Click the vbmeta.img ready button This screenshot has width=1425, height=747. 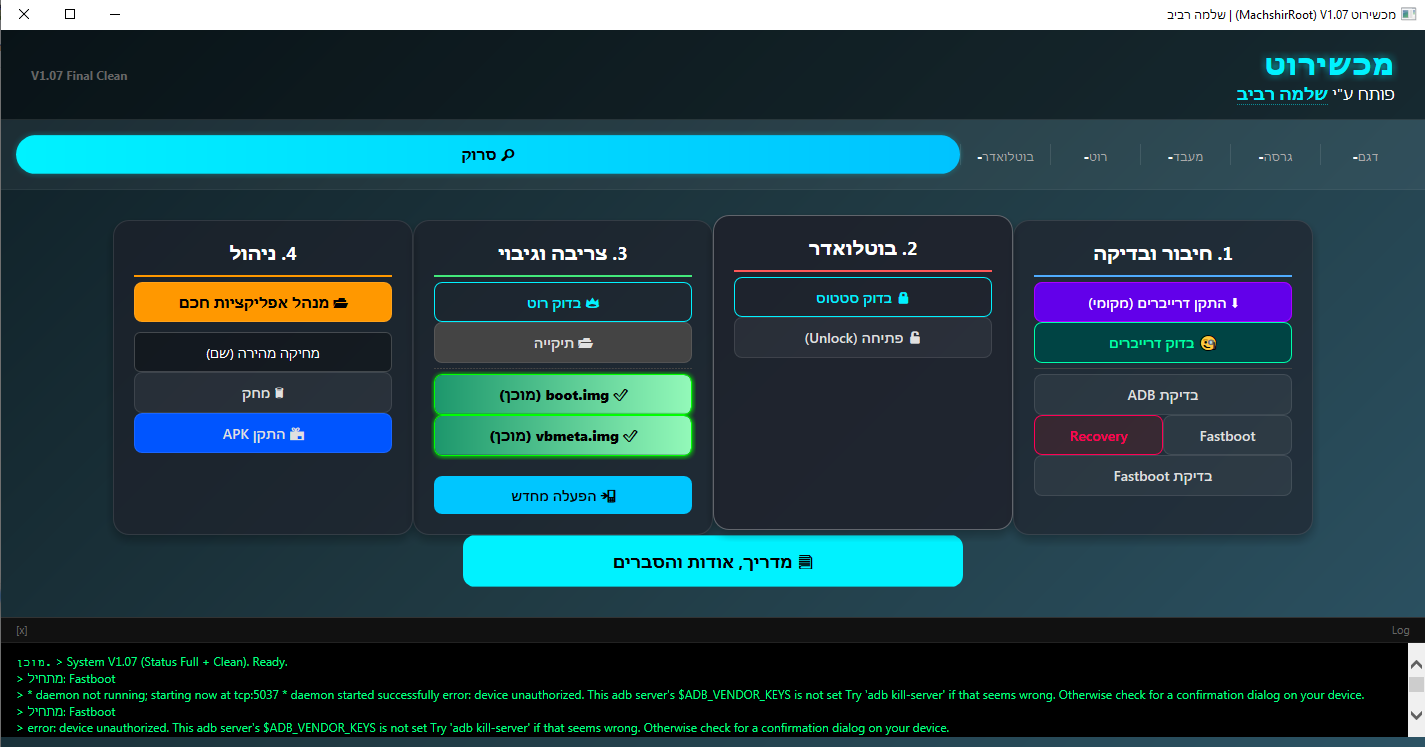[x=562, y=436]
